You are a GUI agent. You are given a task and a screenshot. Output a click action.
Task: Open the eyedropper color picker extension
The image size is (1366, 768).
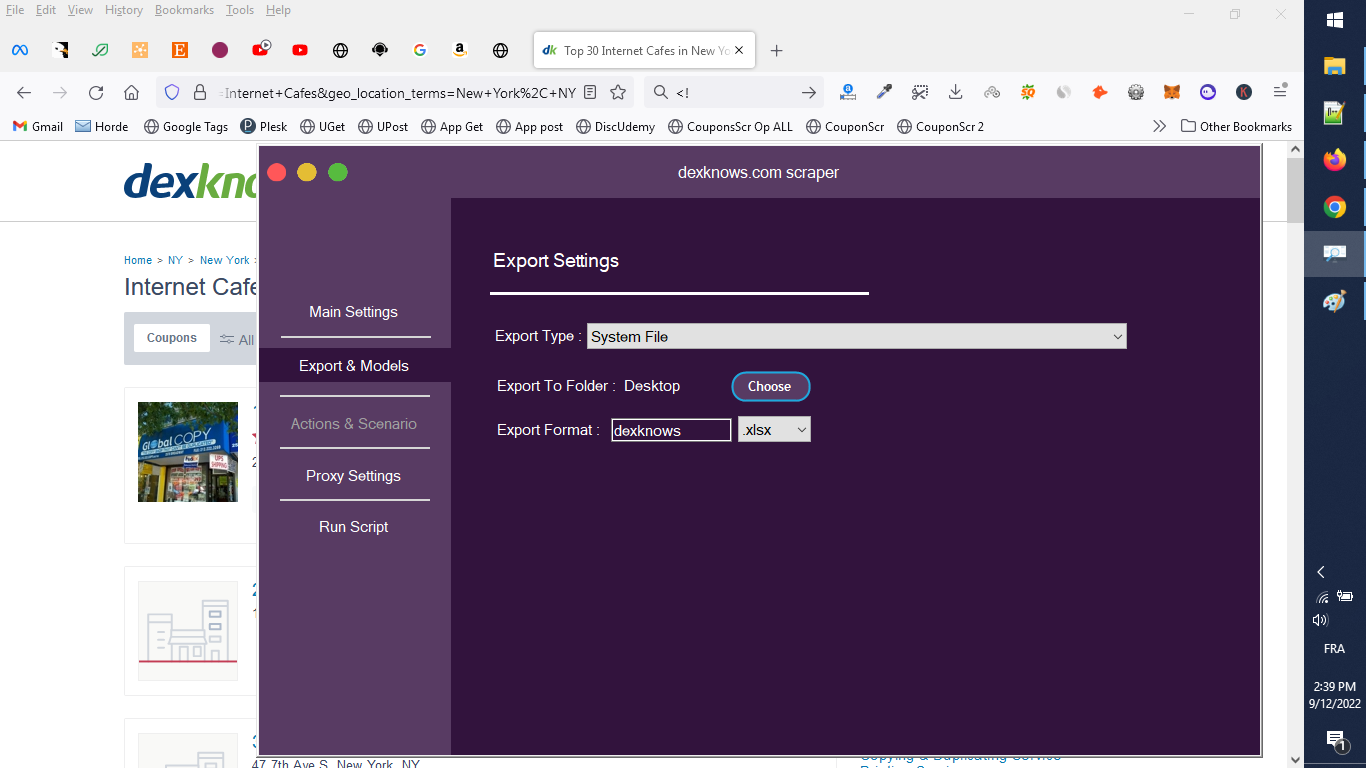click(x=884, y=93)
